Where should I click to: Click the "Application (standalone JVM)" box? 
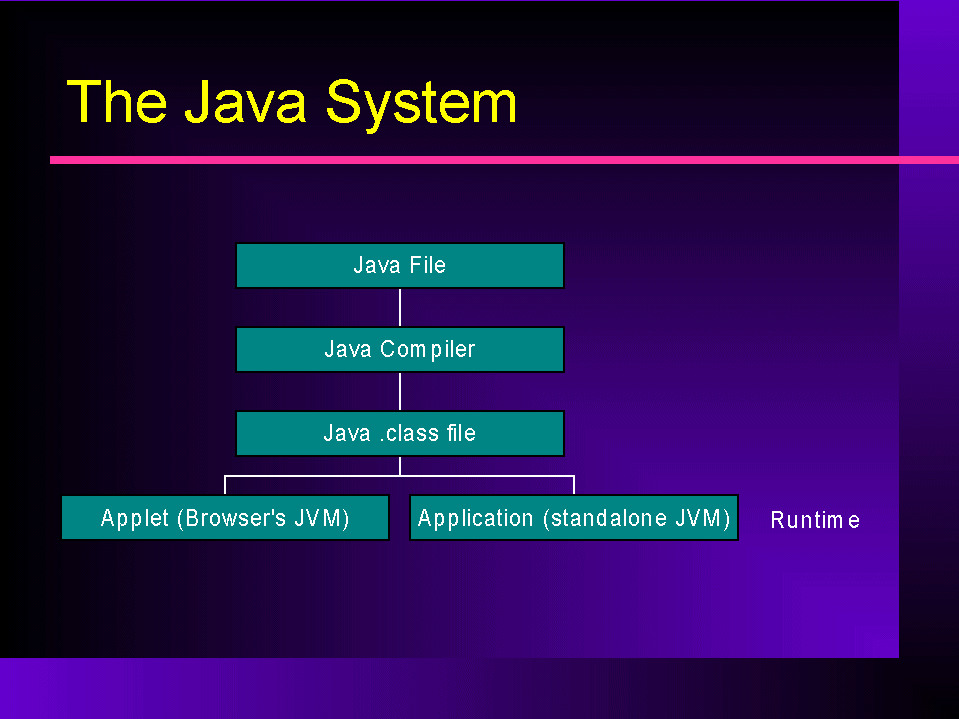point(574,518)
